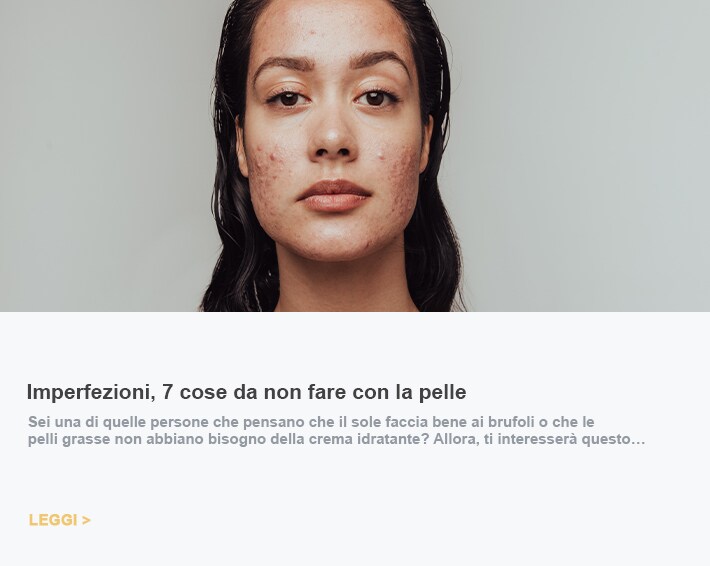
Task: Click the word pelle ending the headline
Action: (442, 392)
